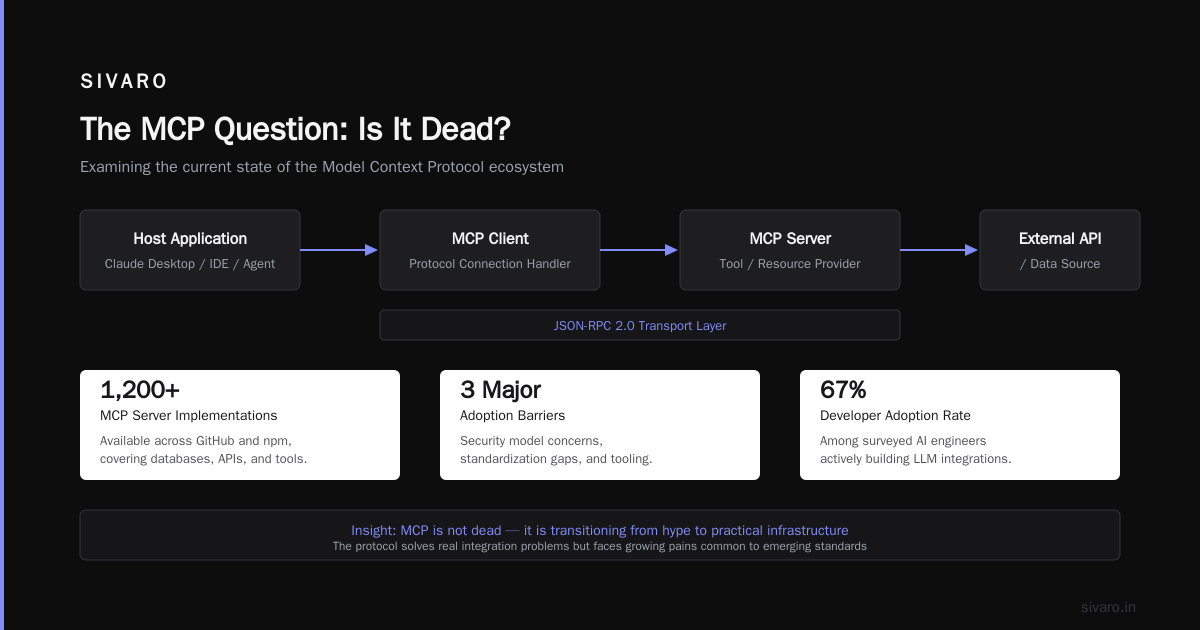Click 'Claude Desktop / IDE / Agent' text

190,264
